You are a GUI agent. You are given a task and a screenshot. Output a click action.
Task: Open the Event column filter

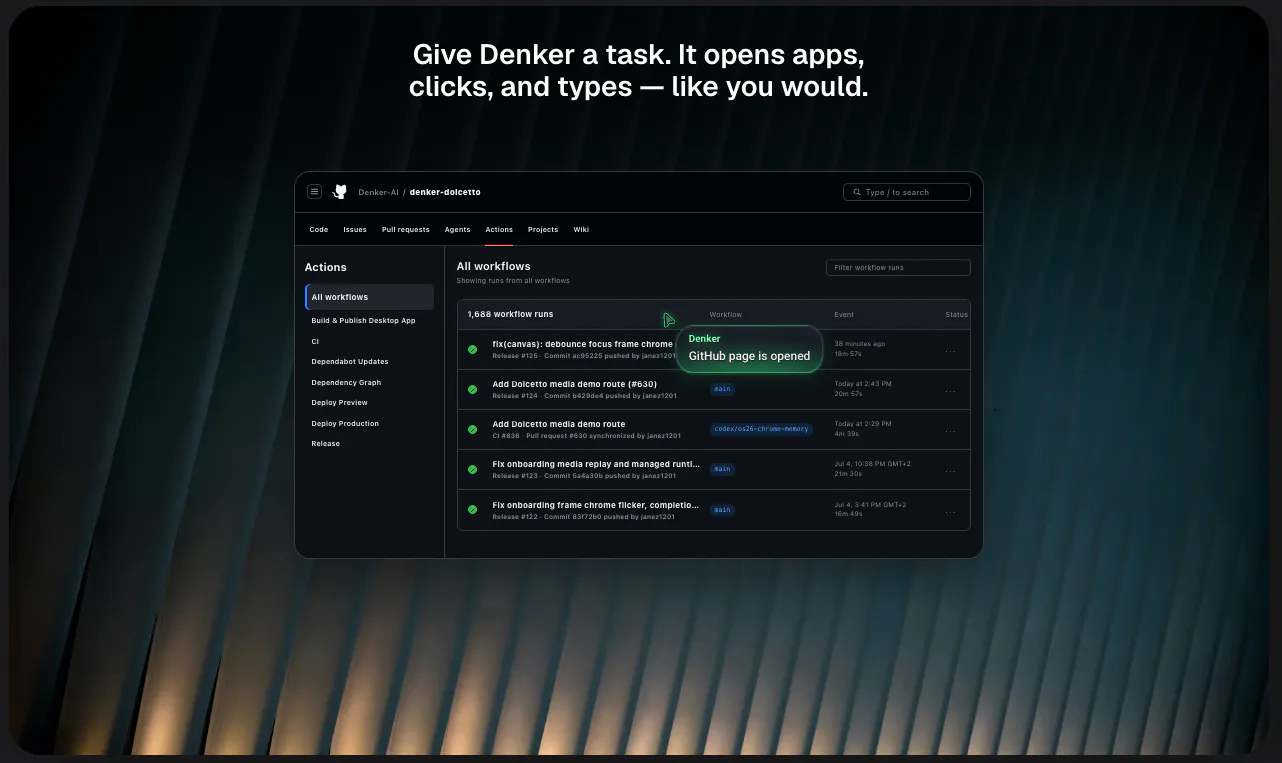click(844, 315)
